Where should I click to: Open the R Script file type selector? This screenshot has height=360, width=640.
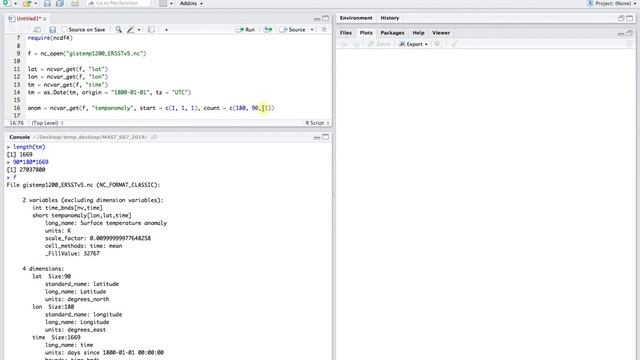[x=317, y=123]
